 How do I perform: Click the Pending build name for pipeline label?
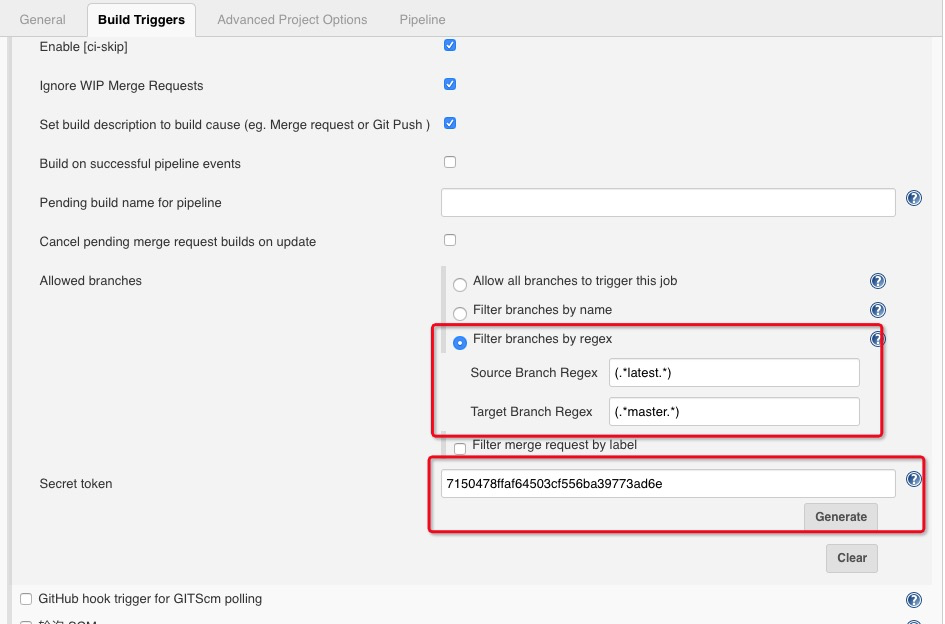(x=130, y=203)
